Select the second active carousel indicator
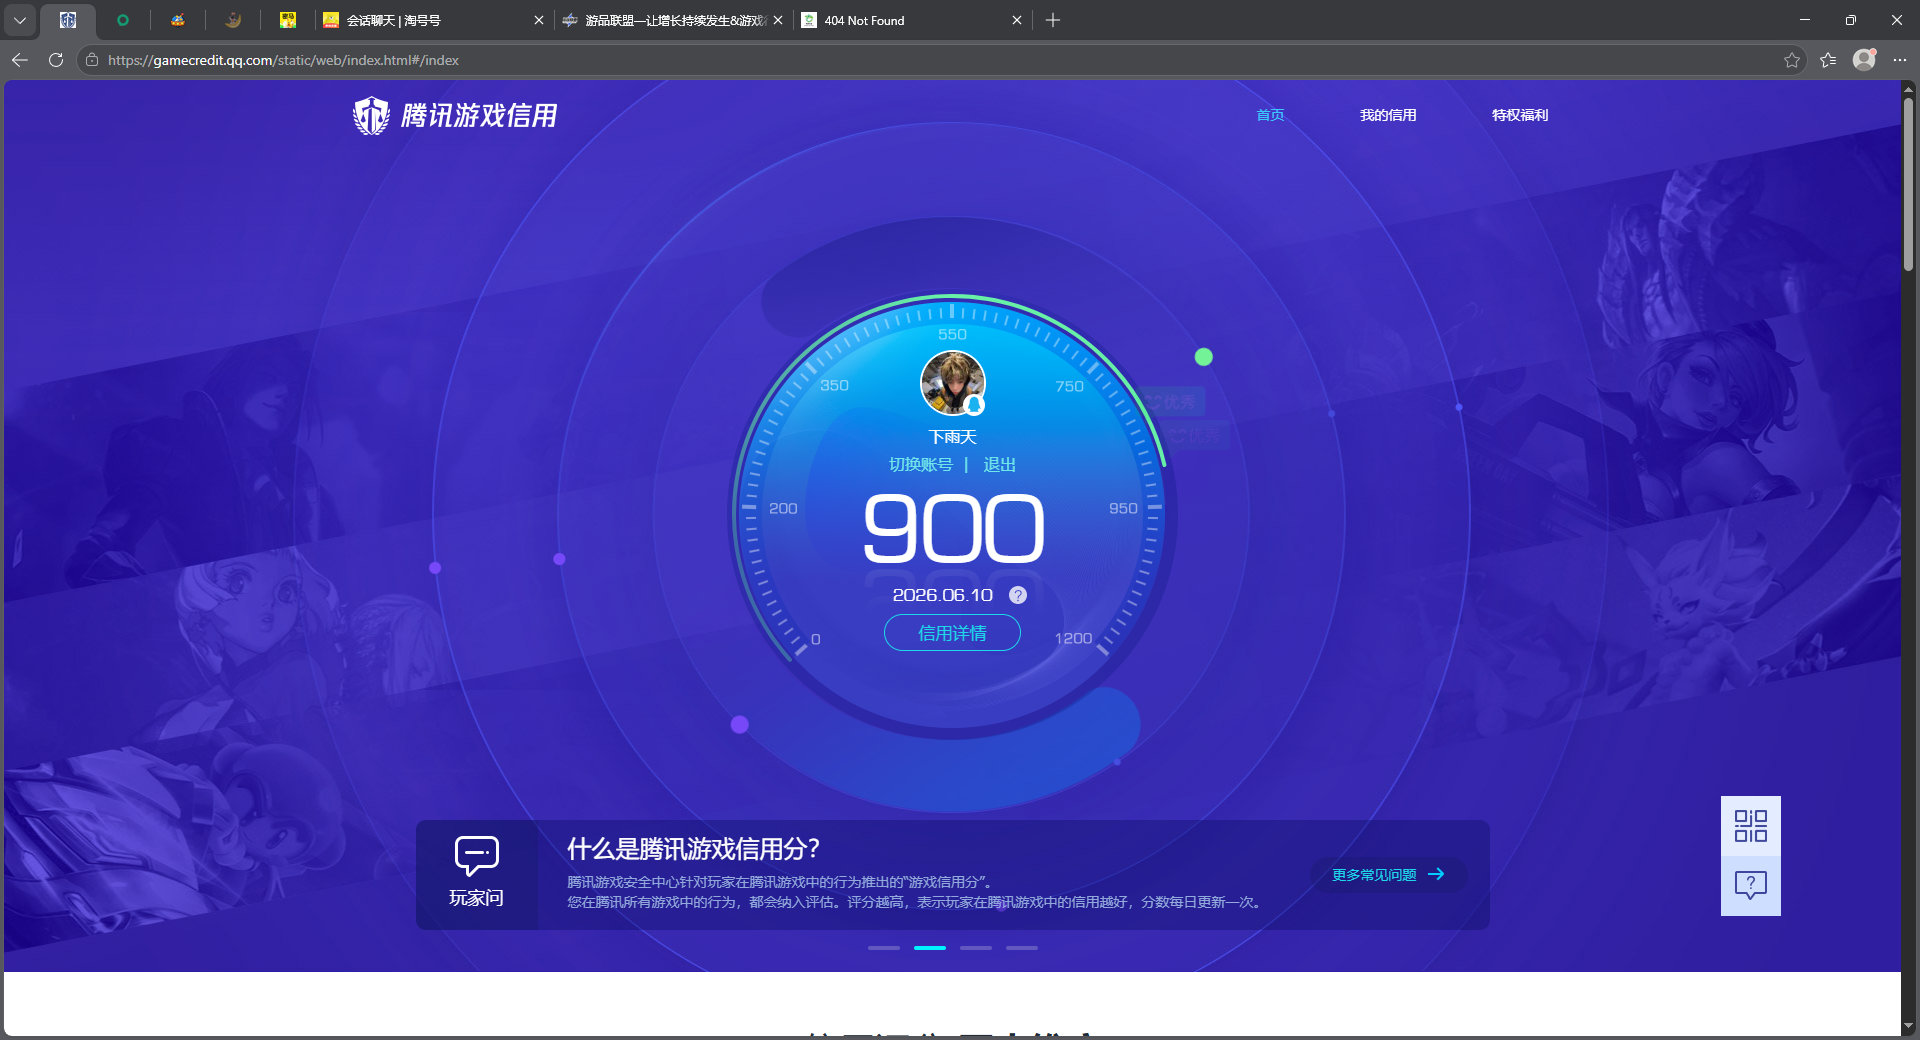This screenshot has width=1920, height=1040. click(930, 947)
